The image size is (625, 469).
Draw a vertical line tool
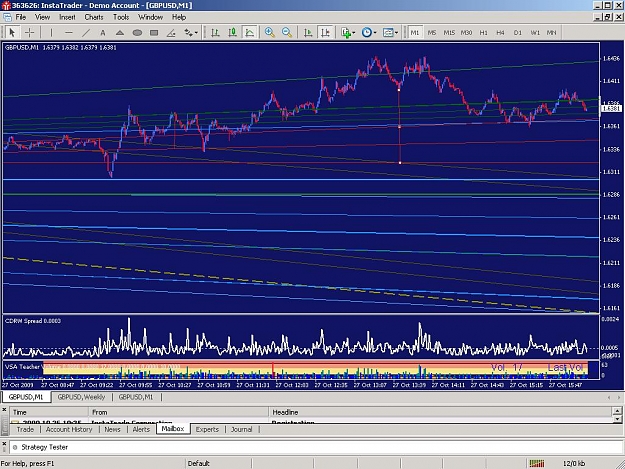(x=51, y=33)
